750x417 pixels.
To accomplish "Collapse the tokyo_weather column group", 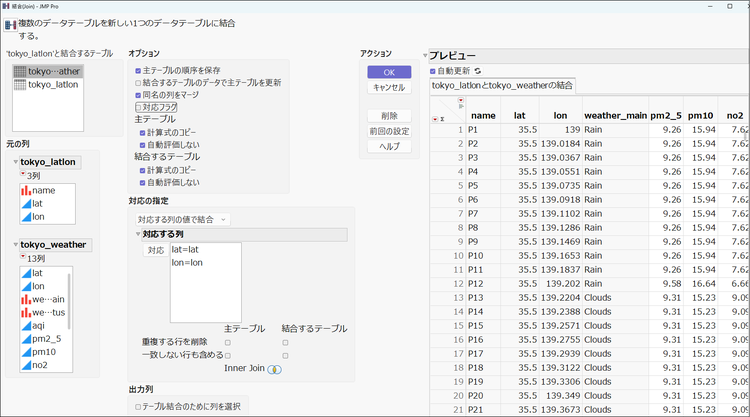I will click(15, 245).
